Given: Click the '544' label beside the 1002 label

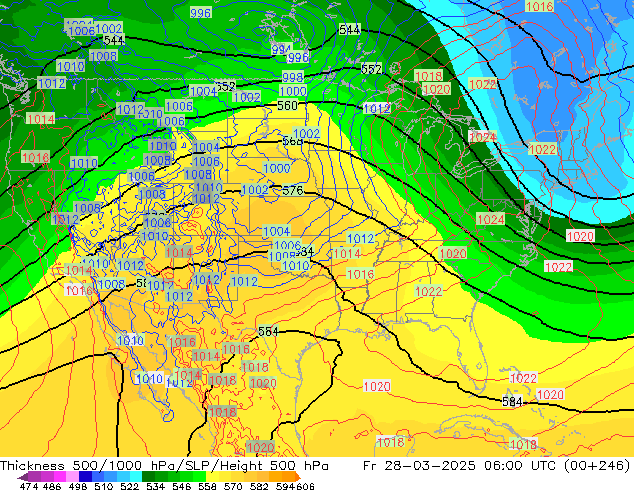Looking at the screenshot, I should point(114,40).
